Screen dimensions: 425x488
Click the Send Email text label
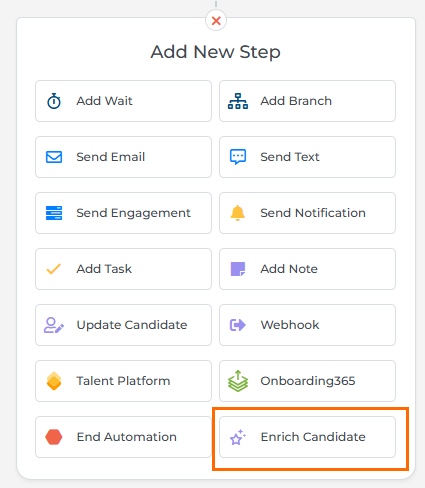coord(111,157)
